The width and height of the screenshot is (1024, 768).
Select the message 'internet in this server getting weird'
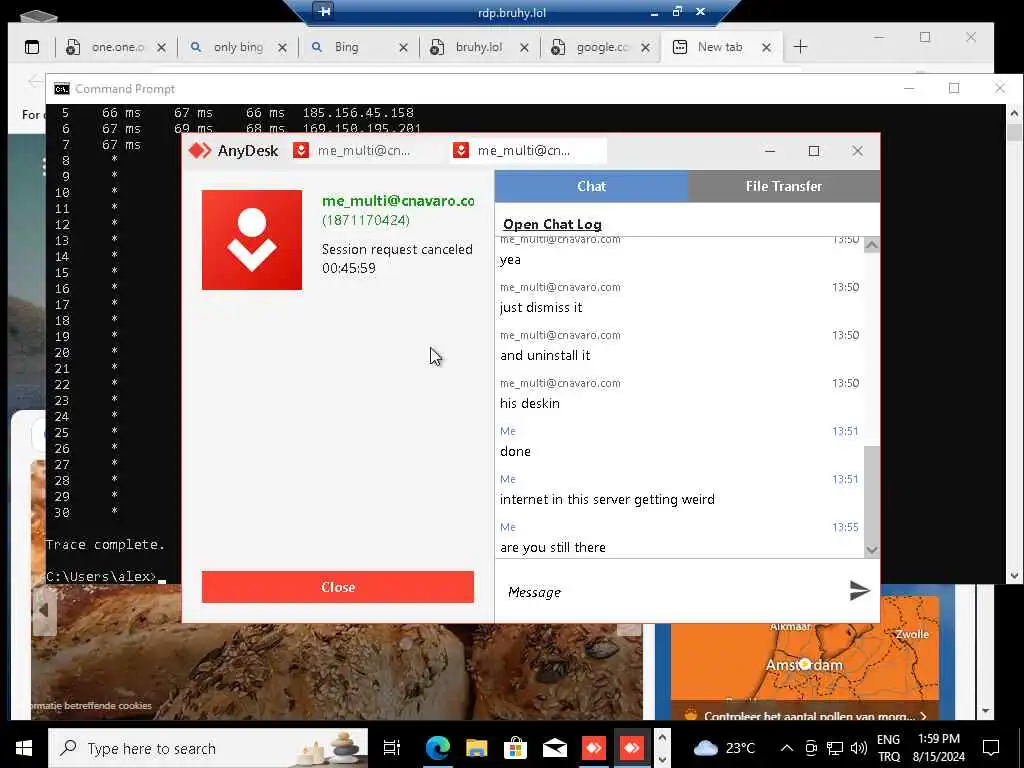(x=607, y=500)
